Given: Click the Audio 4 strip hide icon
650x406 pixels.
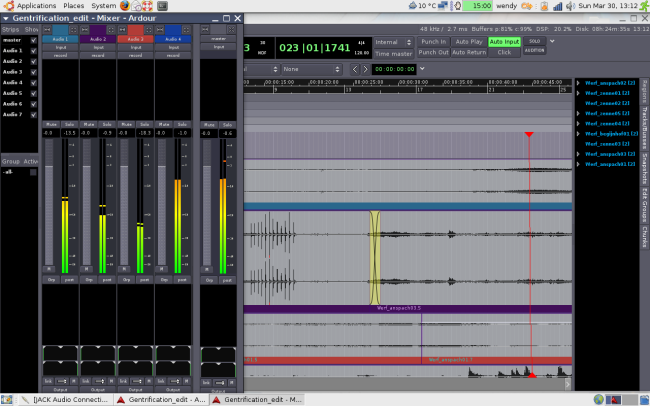Looking at the screenshot, I should coord(188,29).
